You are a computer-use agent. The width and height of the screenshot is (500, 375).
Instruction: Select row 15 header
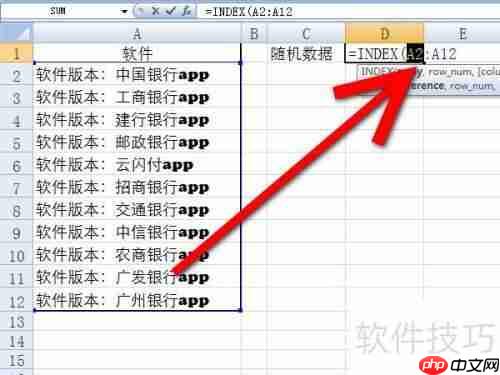pyautogui.click(x=16, y=360)
